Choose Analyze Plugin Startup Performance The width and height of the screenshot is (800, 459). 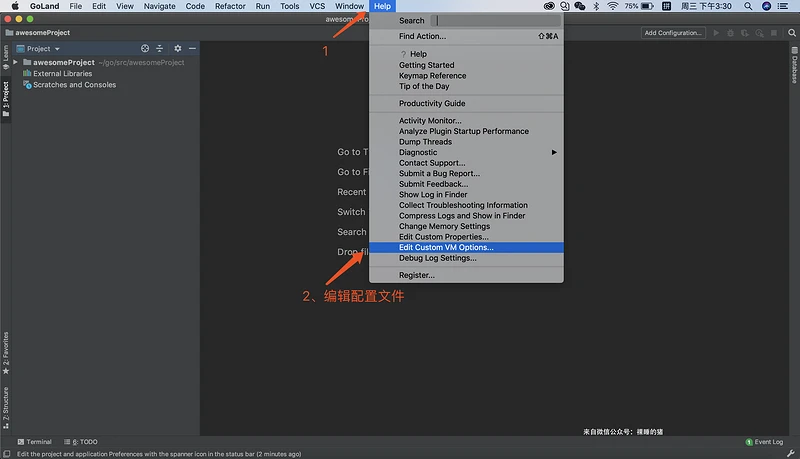pyautogui.click(x=466, y=131)
